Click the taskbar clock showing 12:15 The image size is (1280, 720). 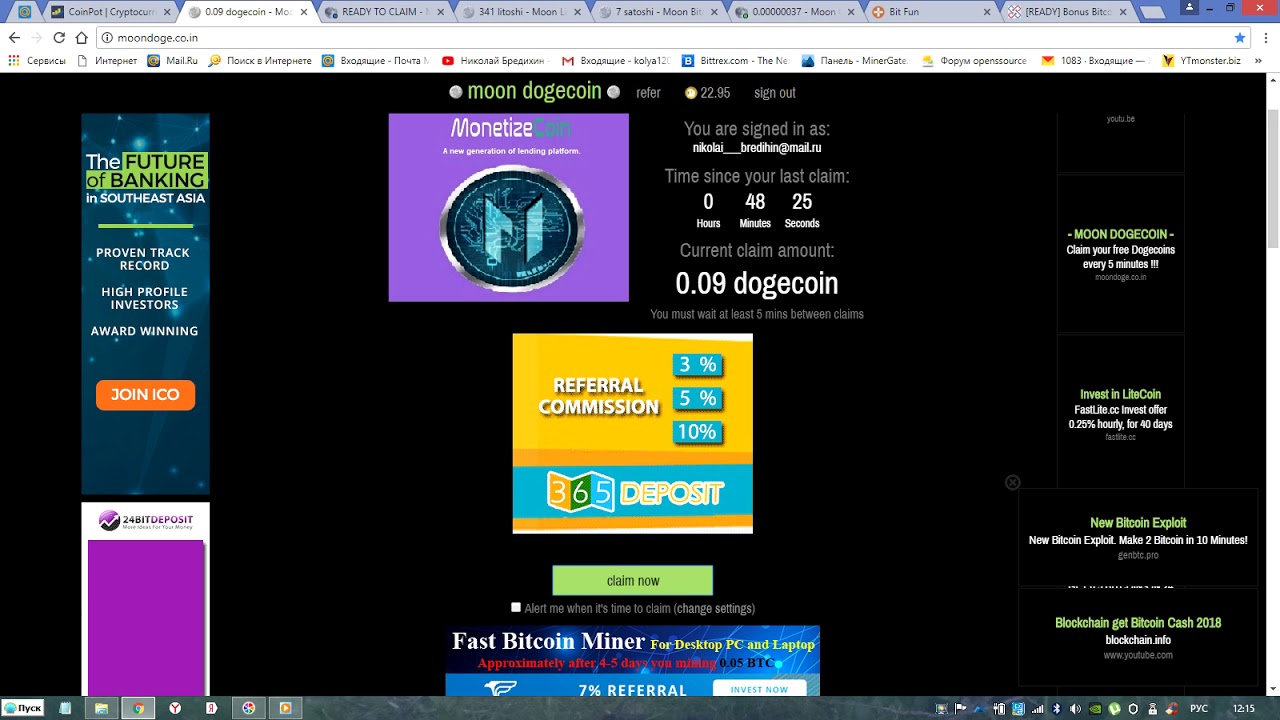[1244, 709]
